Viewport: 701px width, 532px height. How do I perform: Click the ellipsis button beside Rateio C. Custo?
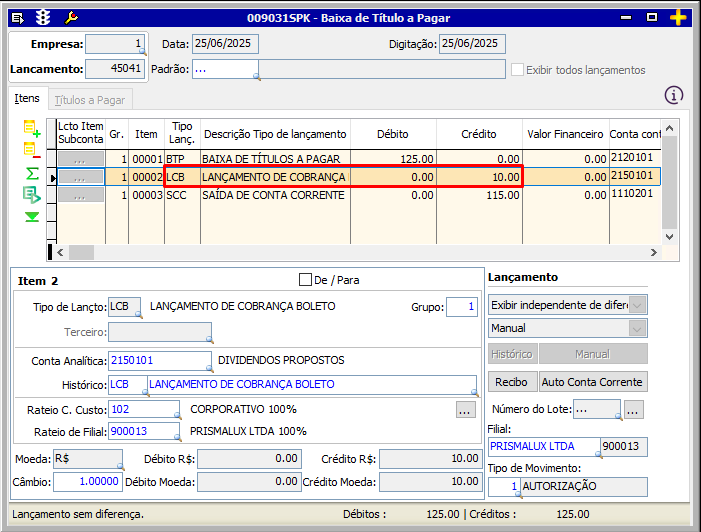click(464, 409)
